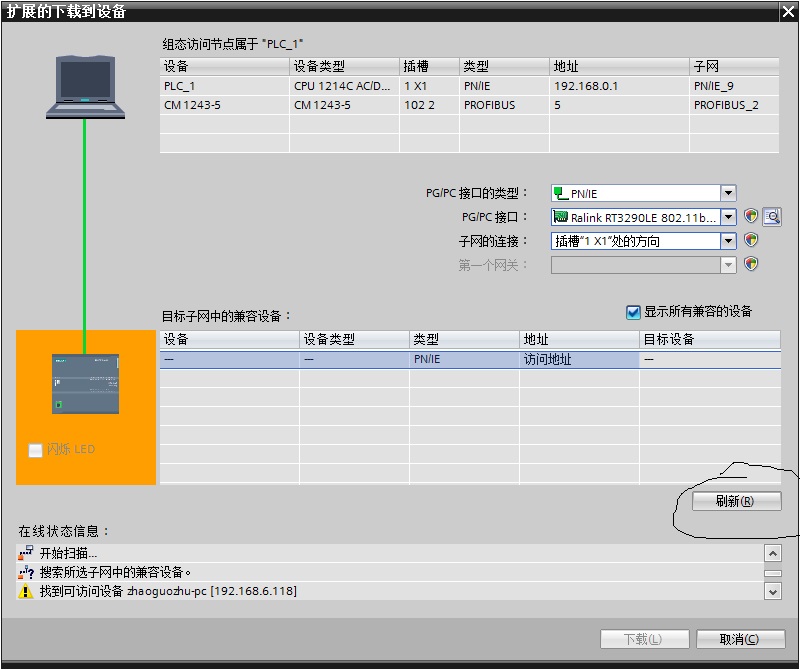Close the 扩展的下载到设备 dialog
The height and width of the screenshot is (670, 800).
tap(788, 11)
